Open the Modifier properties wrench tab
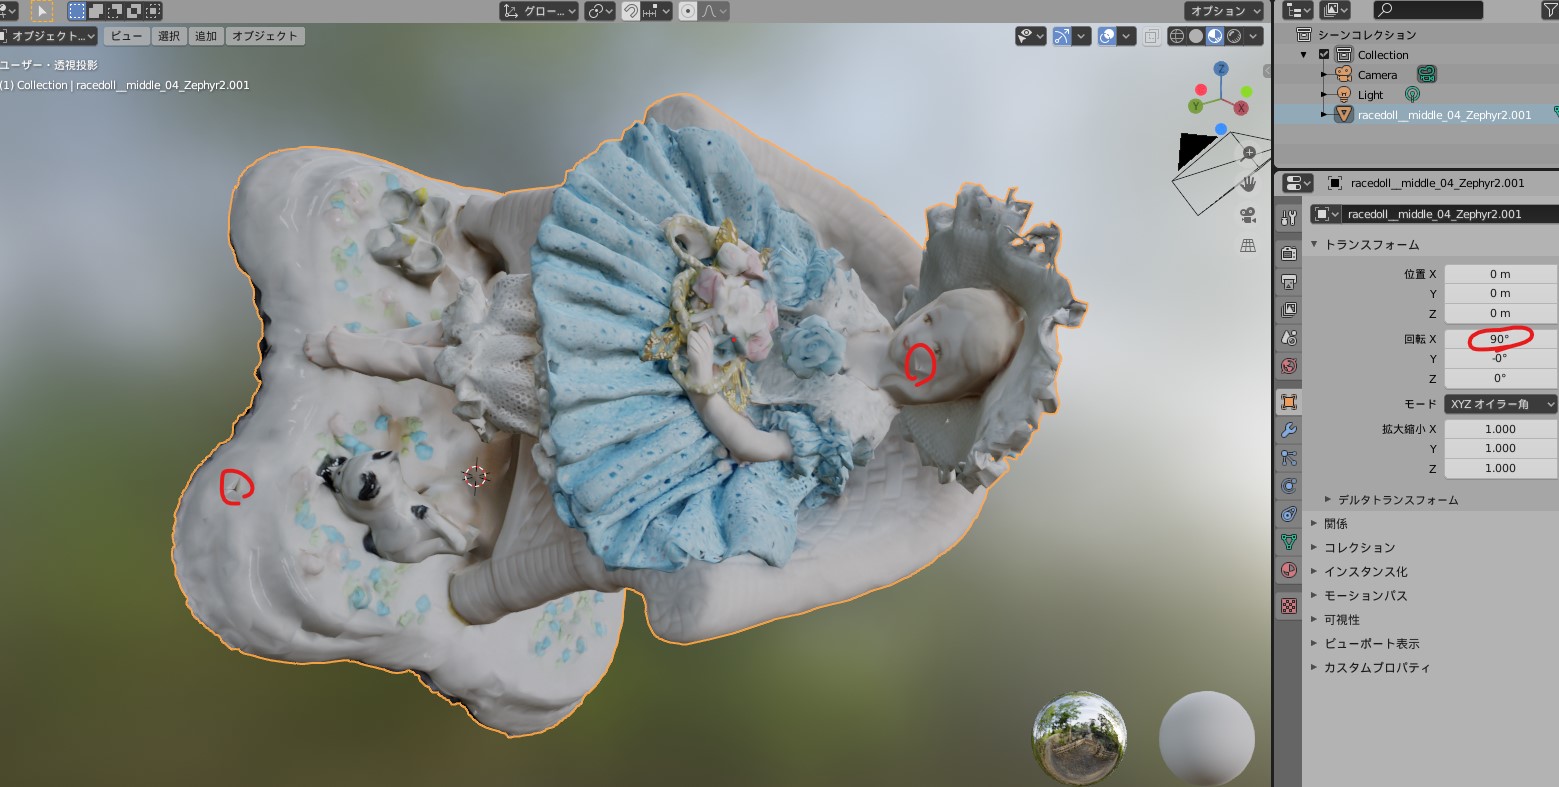Screen dimensions: 1559x787 [x=1289, y=430]
